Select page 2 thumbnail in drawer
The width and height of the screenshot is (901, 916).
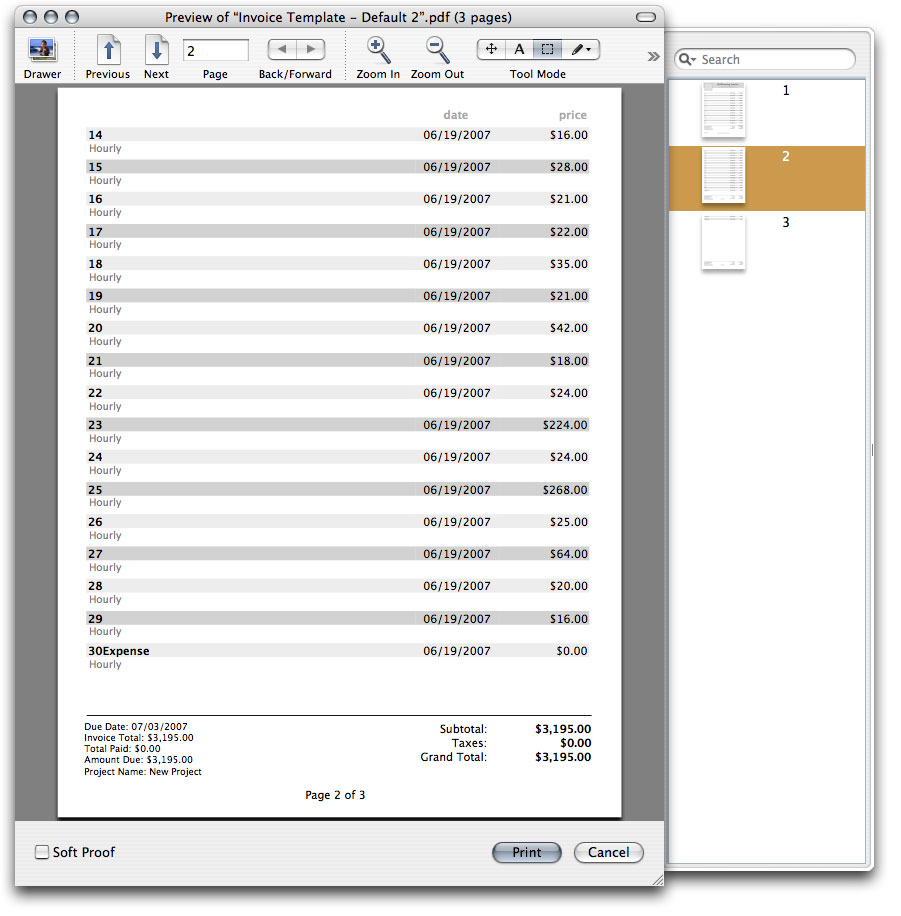coord(723,175)
